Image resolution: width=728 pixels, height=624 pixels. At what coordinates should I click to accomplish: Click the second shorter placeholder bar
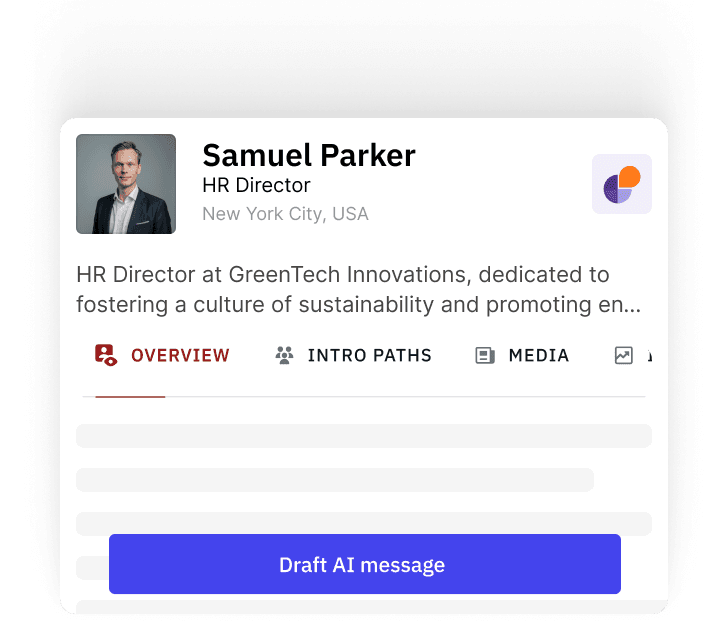point(335,480)
